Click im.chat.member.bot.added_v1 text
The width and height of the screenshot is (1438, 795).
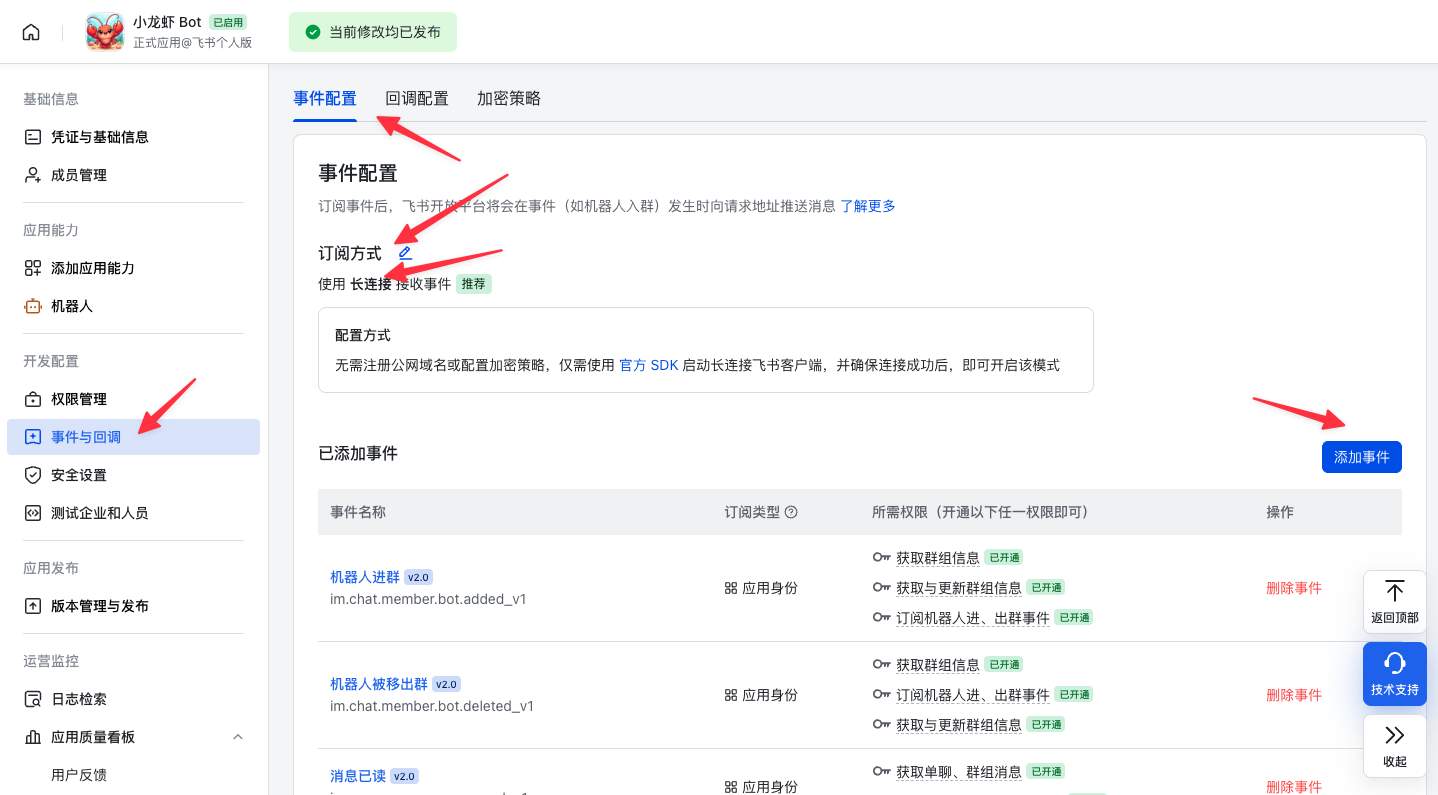click(x=428, y=599)
